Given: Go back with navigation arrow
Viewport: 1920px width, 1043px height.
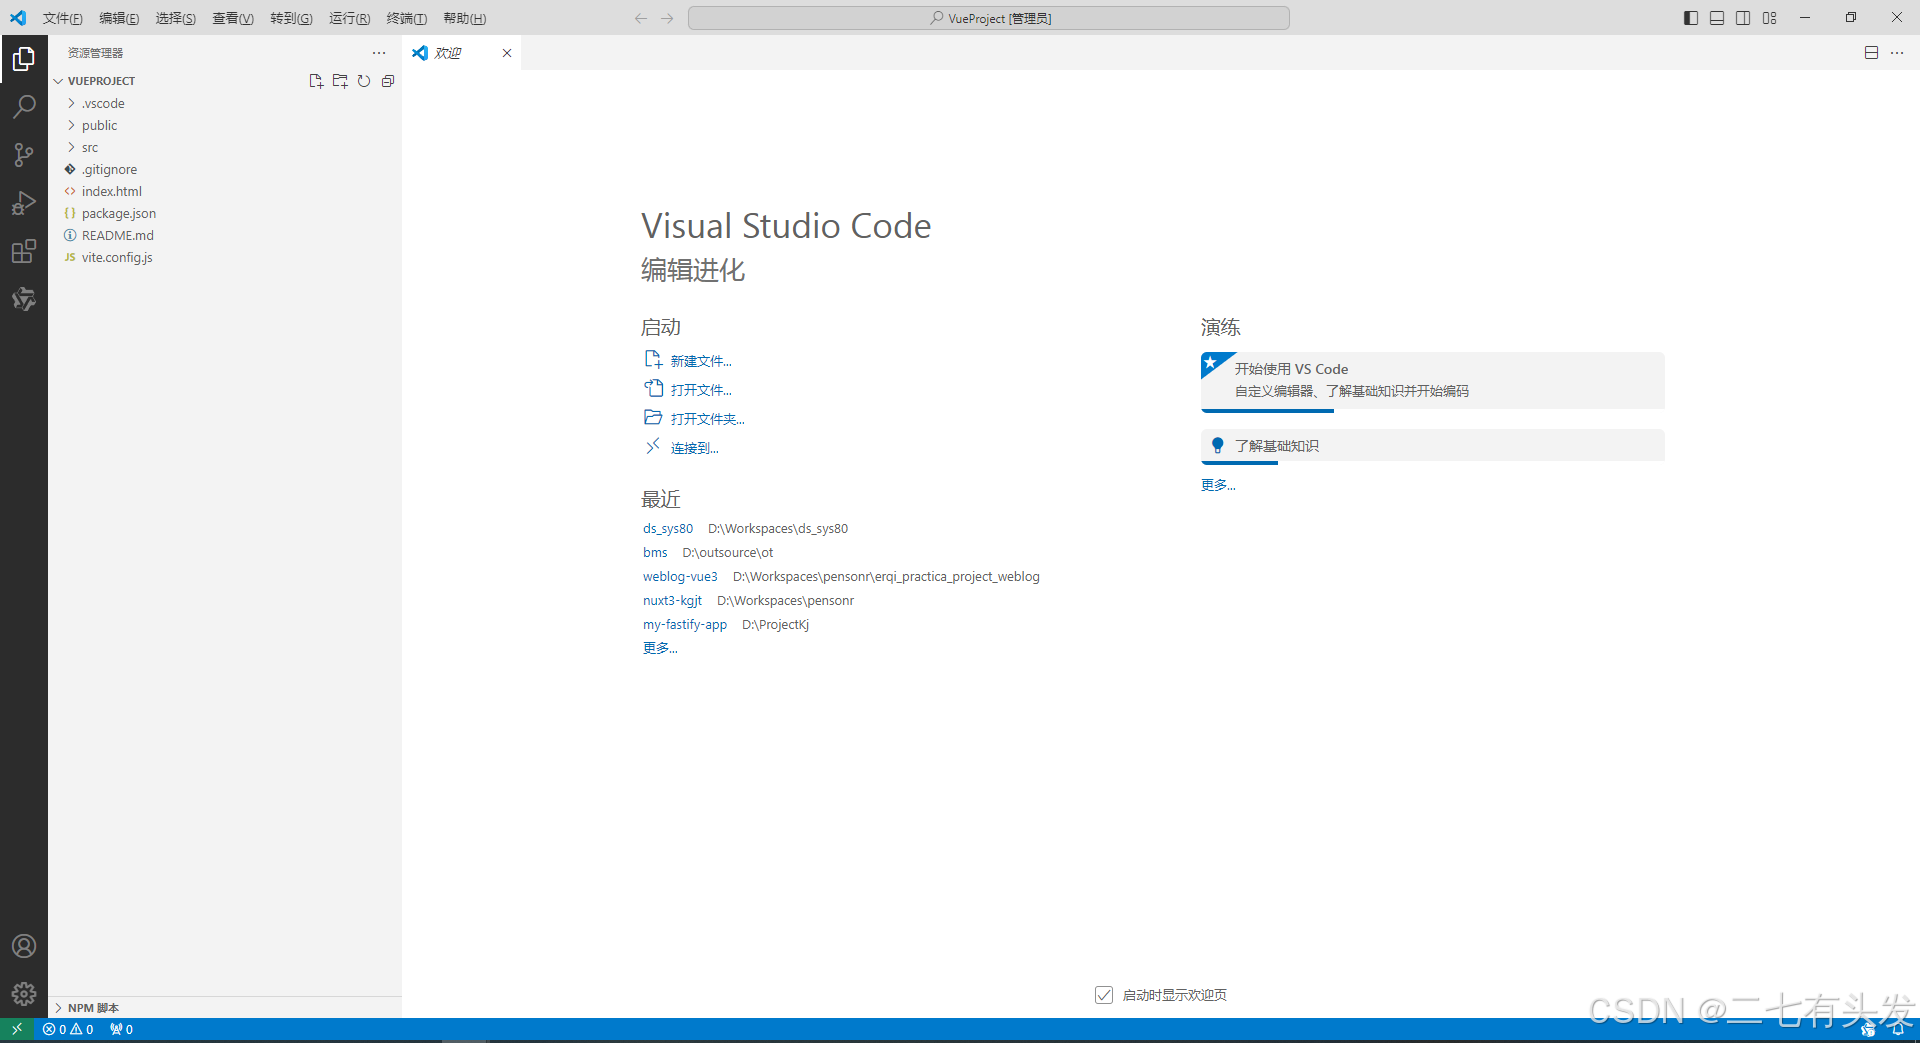Looking at the screenshot, I should point(641,18).
